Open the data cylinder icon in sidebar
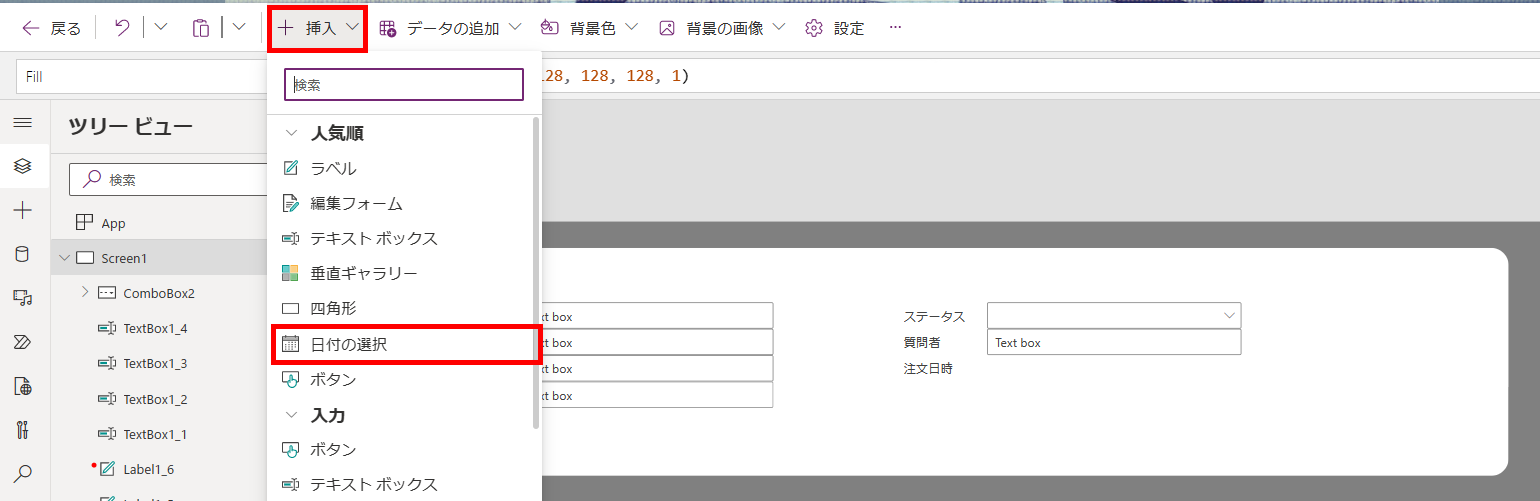 click(x=23, y=254)
